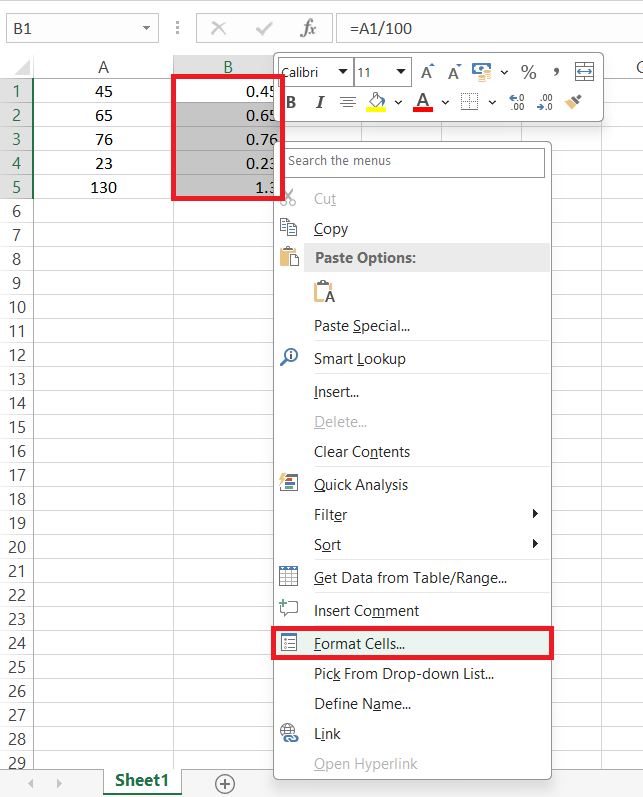Screen dimensions: 643x797
Task: Select row 10 header
Action: coord(17,307)
